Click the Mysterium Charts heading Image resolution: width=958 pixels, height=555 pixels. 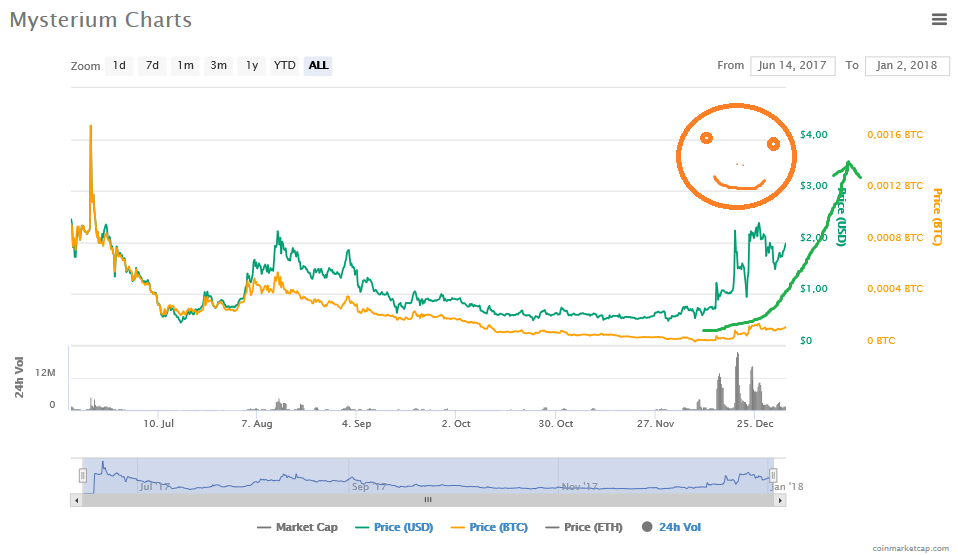click(x=101, y=20)
